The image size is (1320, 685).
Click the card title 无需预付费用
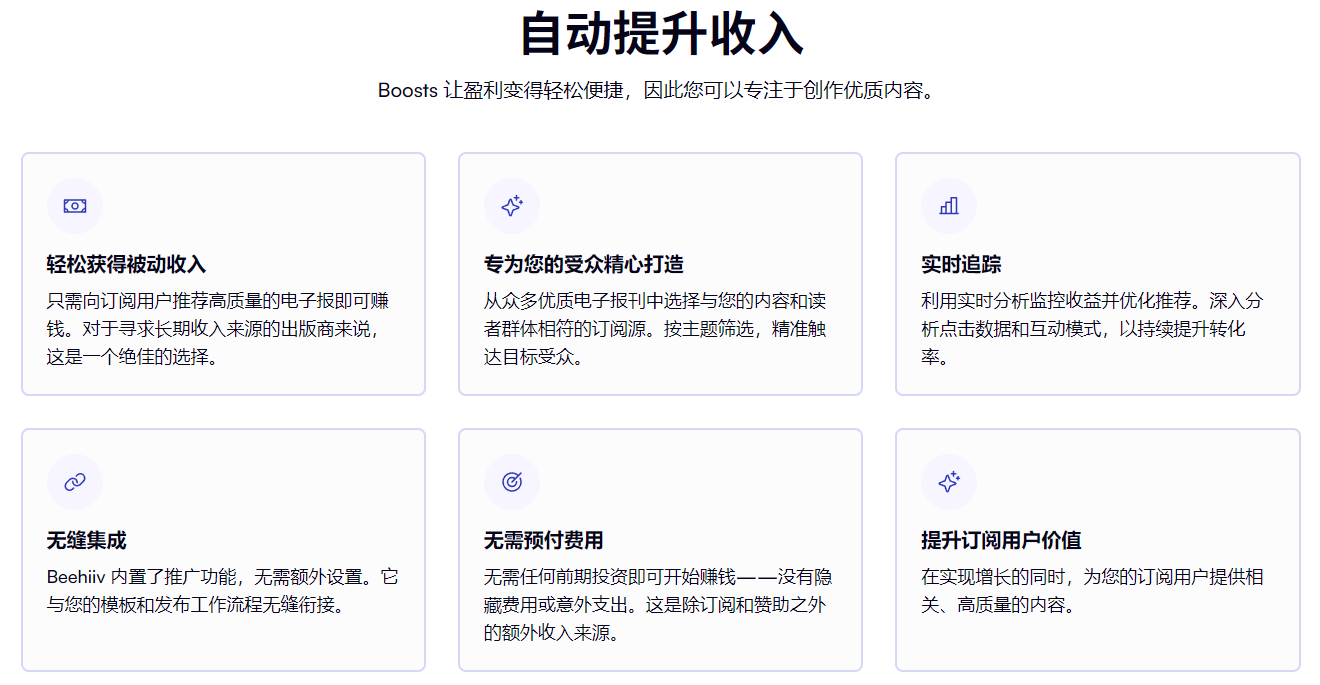click(x=544, y=540)
